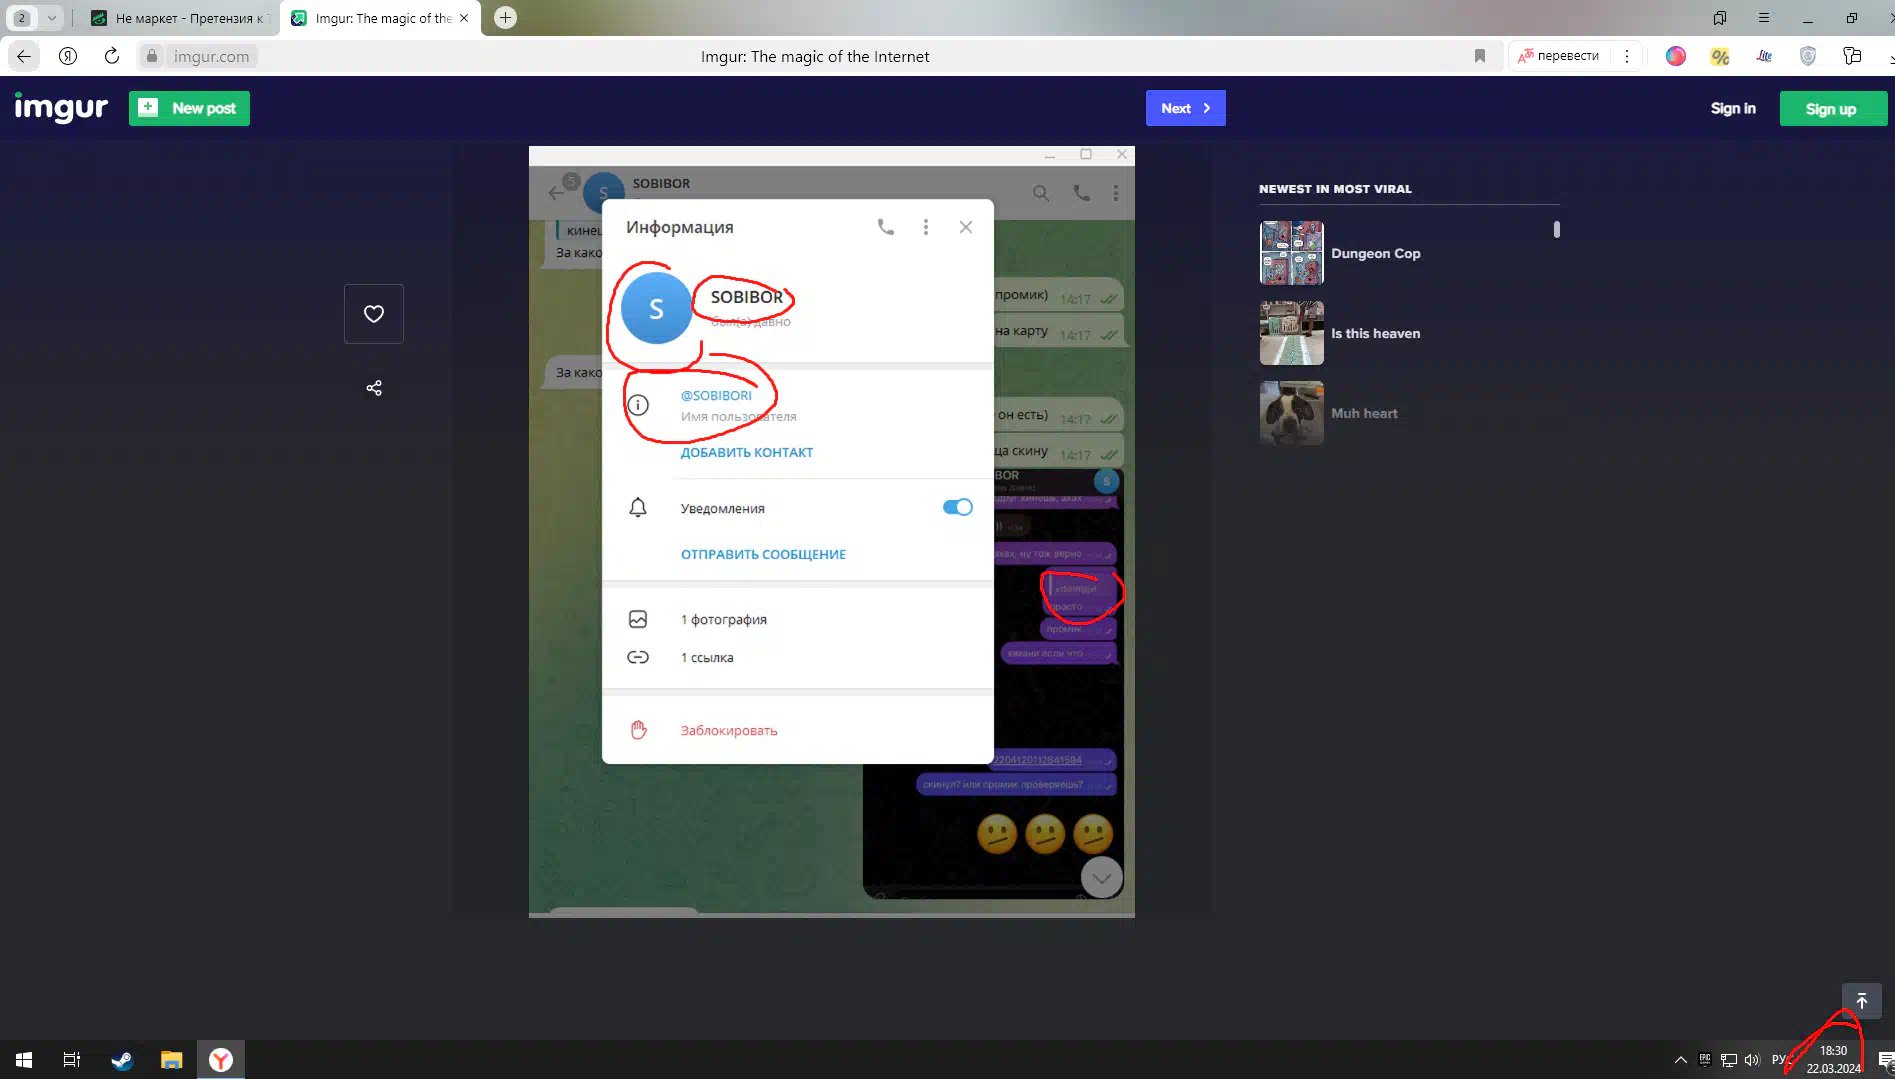The image size is (1895, 1079).
Task: Favorite the post with the heart icon
Action: coord(374,314)
